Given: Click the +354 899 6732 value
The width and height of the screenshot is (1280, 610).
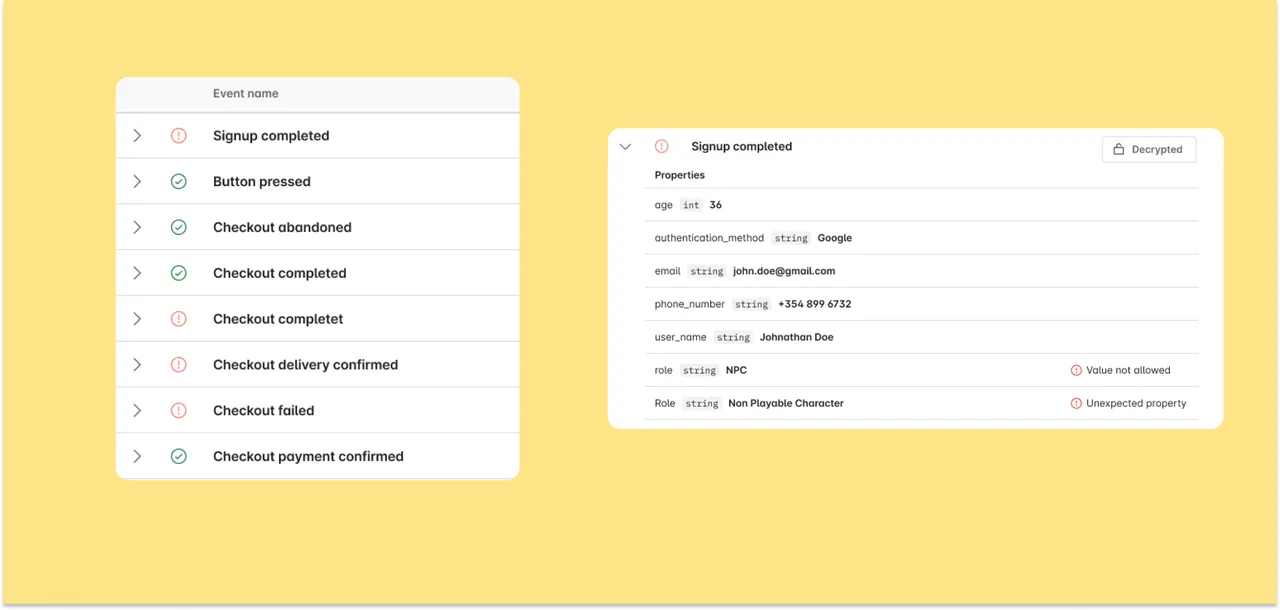Looking at the screenshot, I should coord(815,304).
